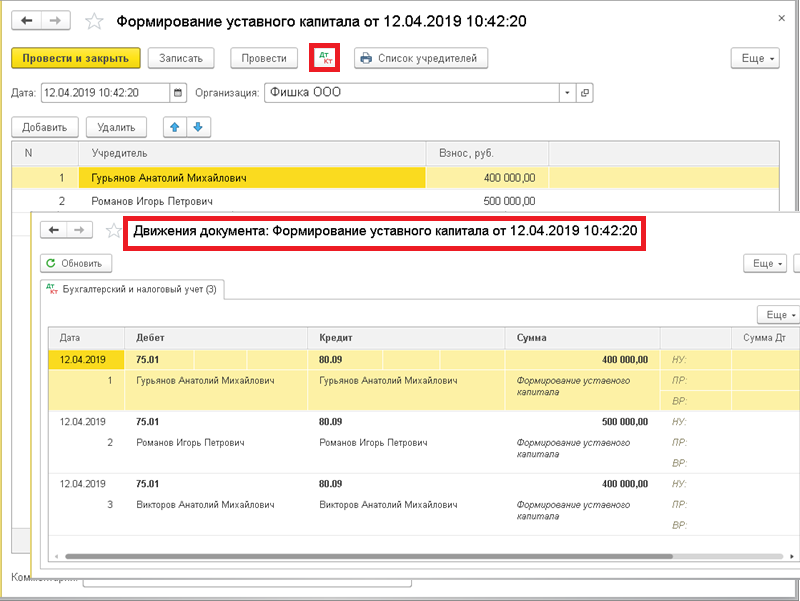Move founder row up with blue arrow
This screenshot has height=601, width=800.
[x=175, y=127]
